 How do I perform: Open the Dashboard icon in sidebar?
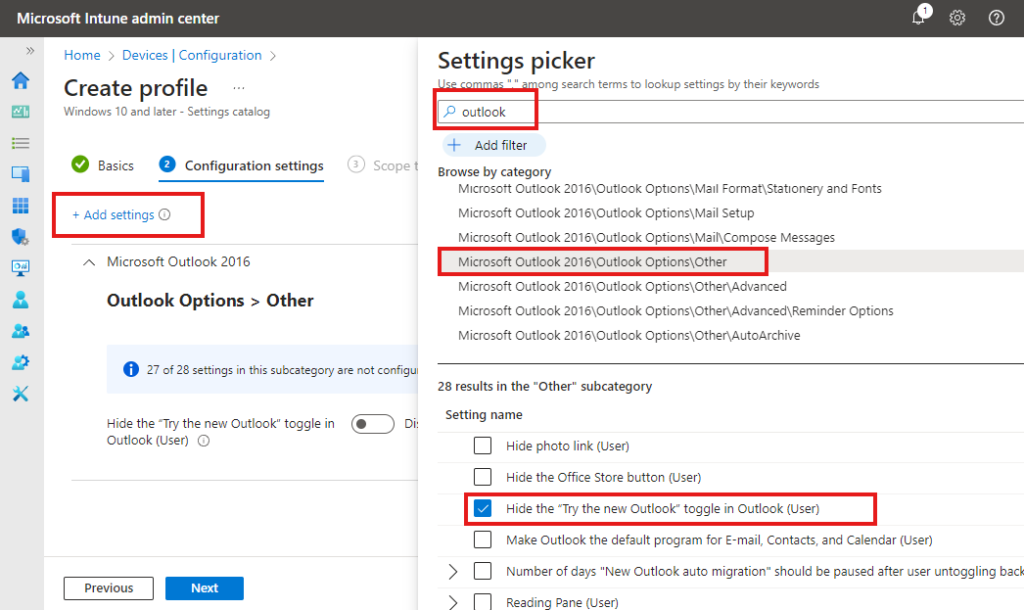[x=20, y=112]
